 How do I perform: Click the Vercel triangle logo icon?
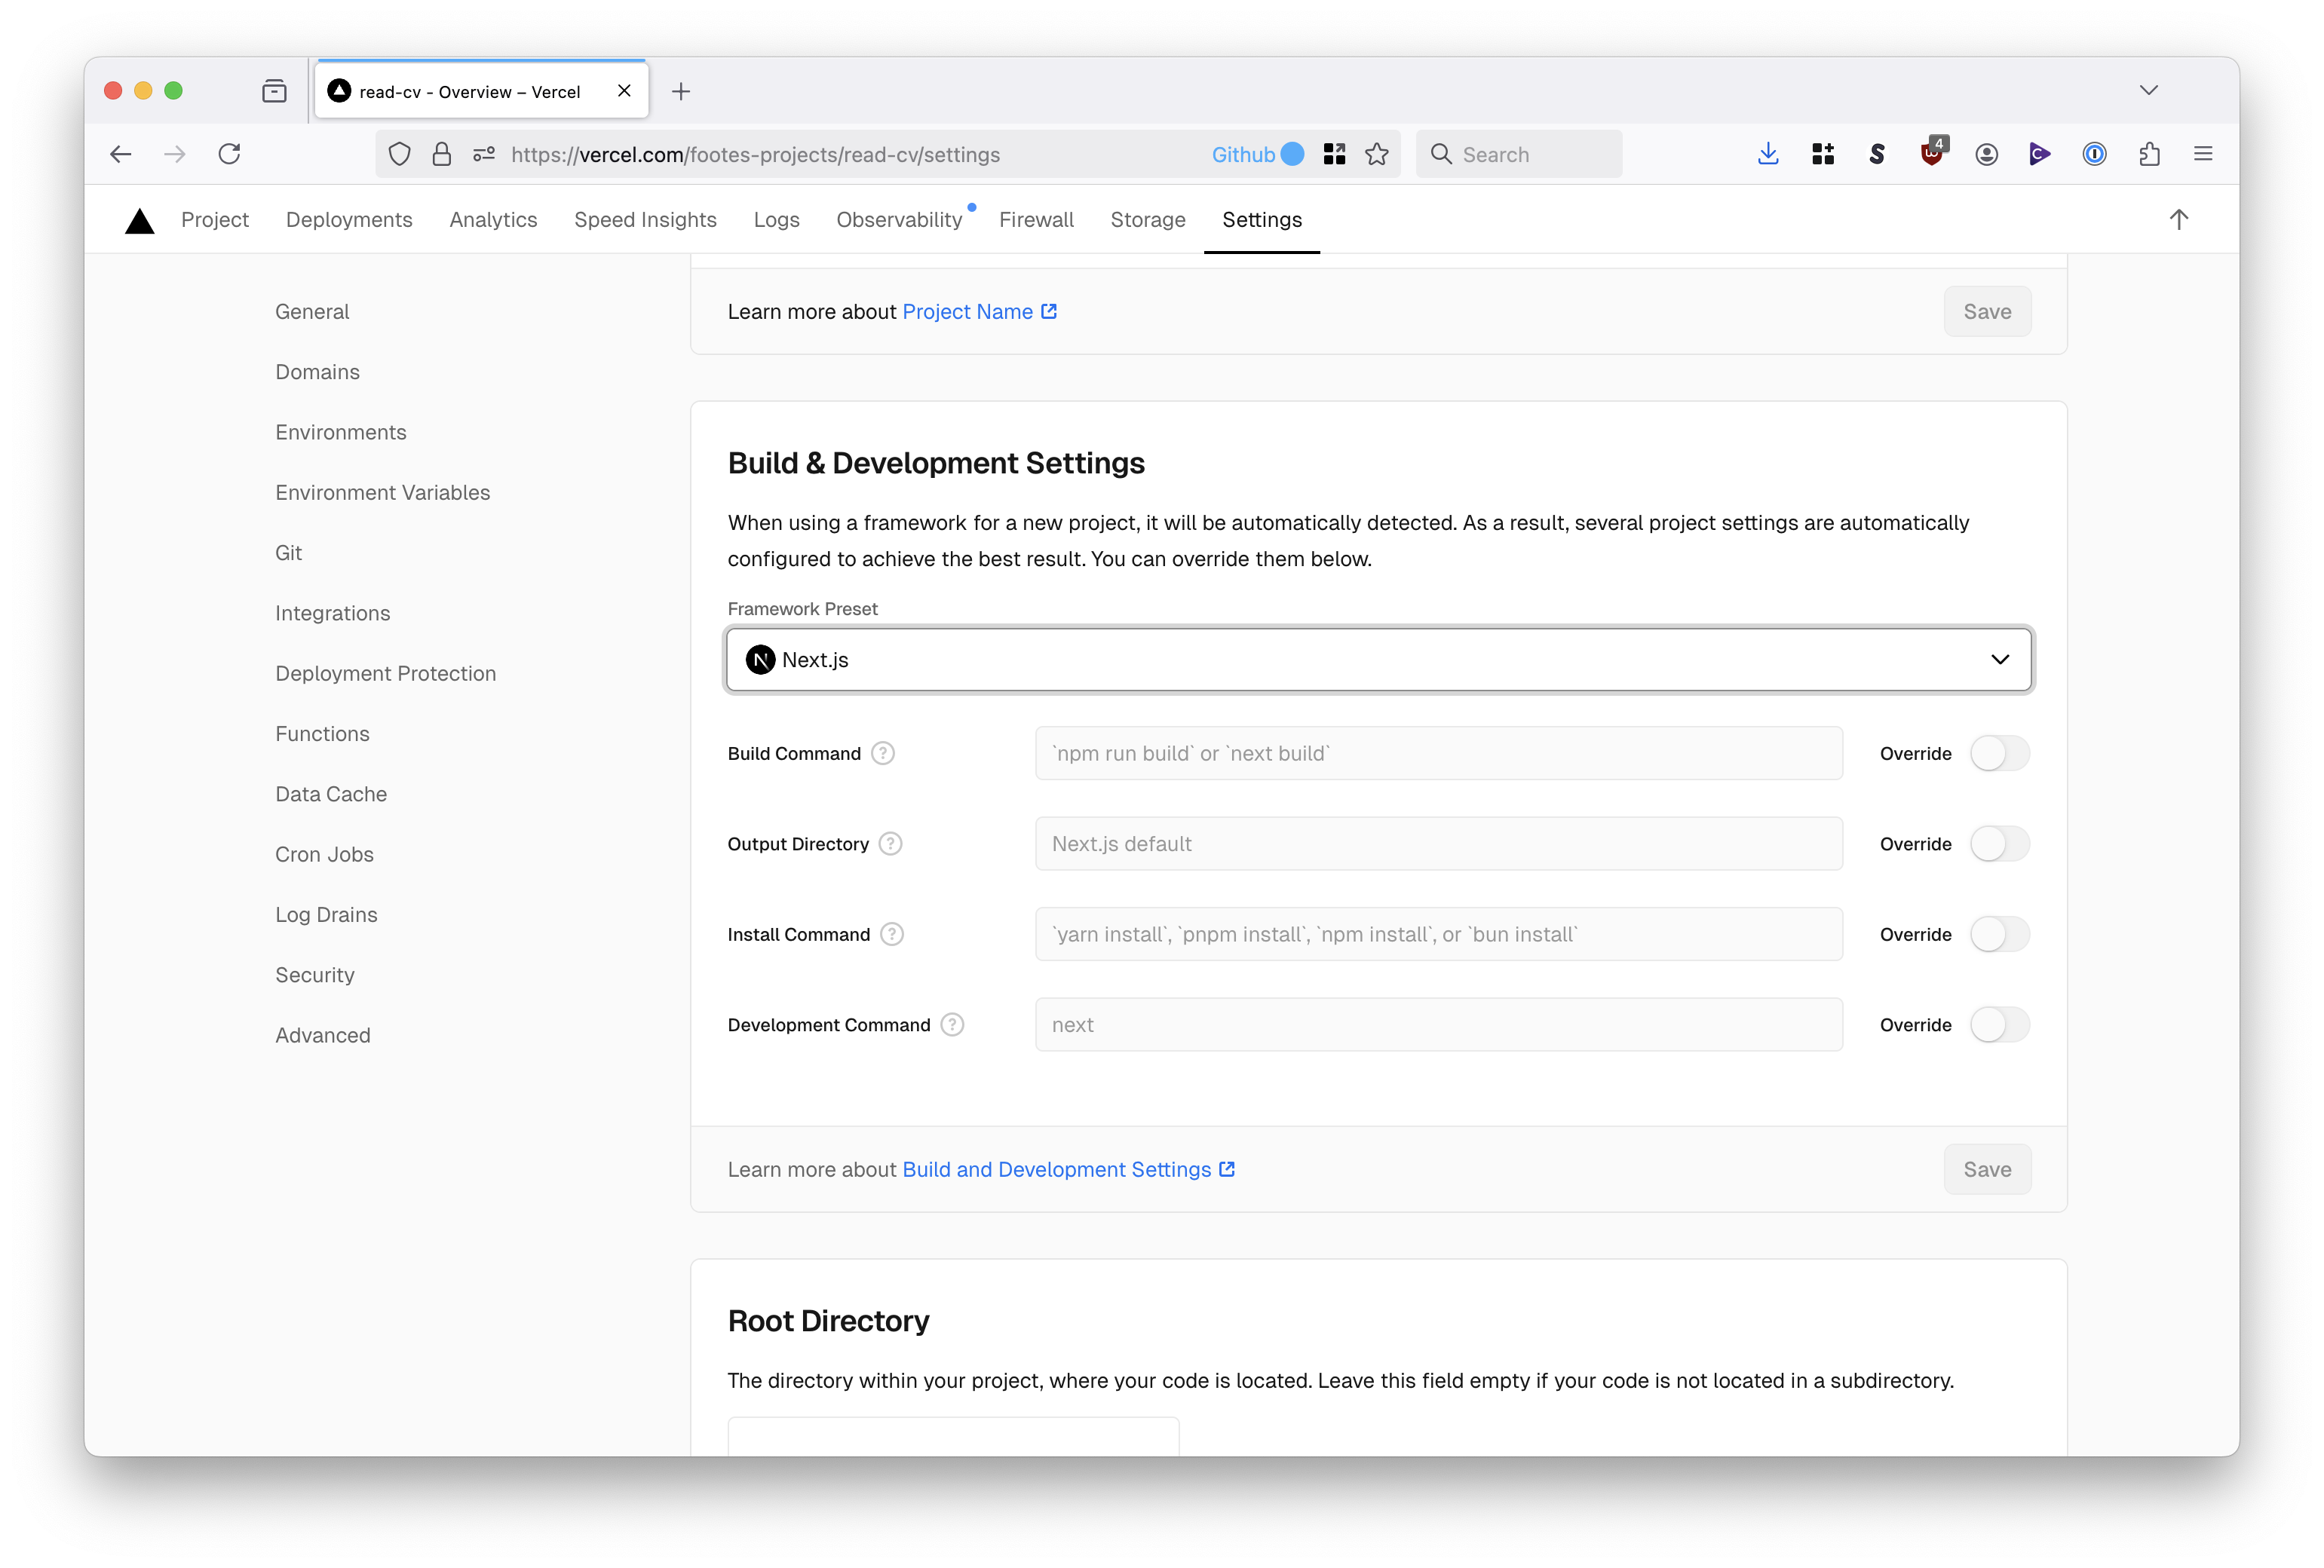tap(140, 219)
